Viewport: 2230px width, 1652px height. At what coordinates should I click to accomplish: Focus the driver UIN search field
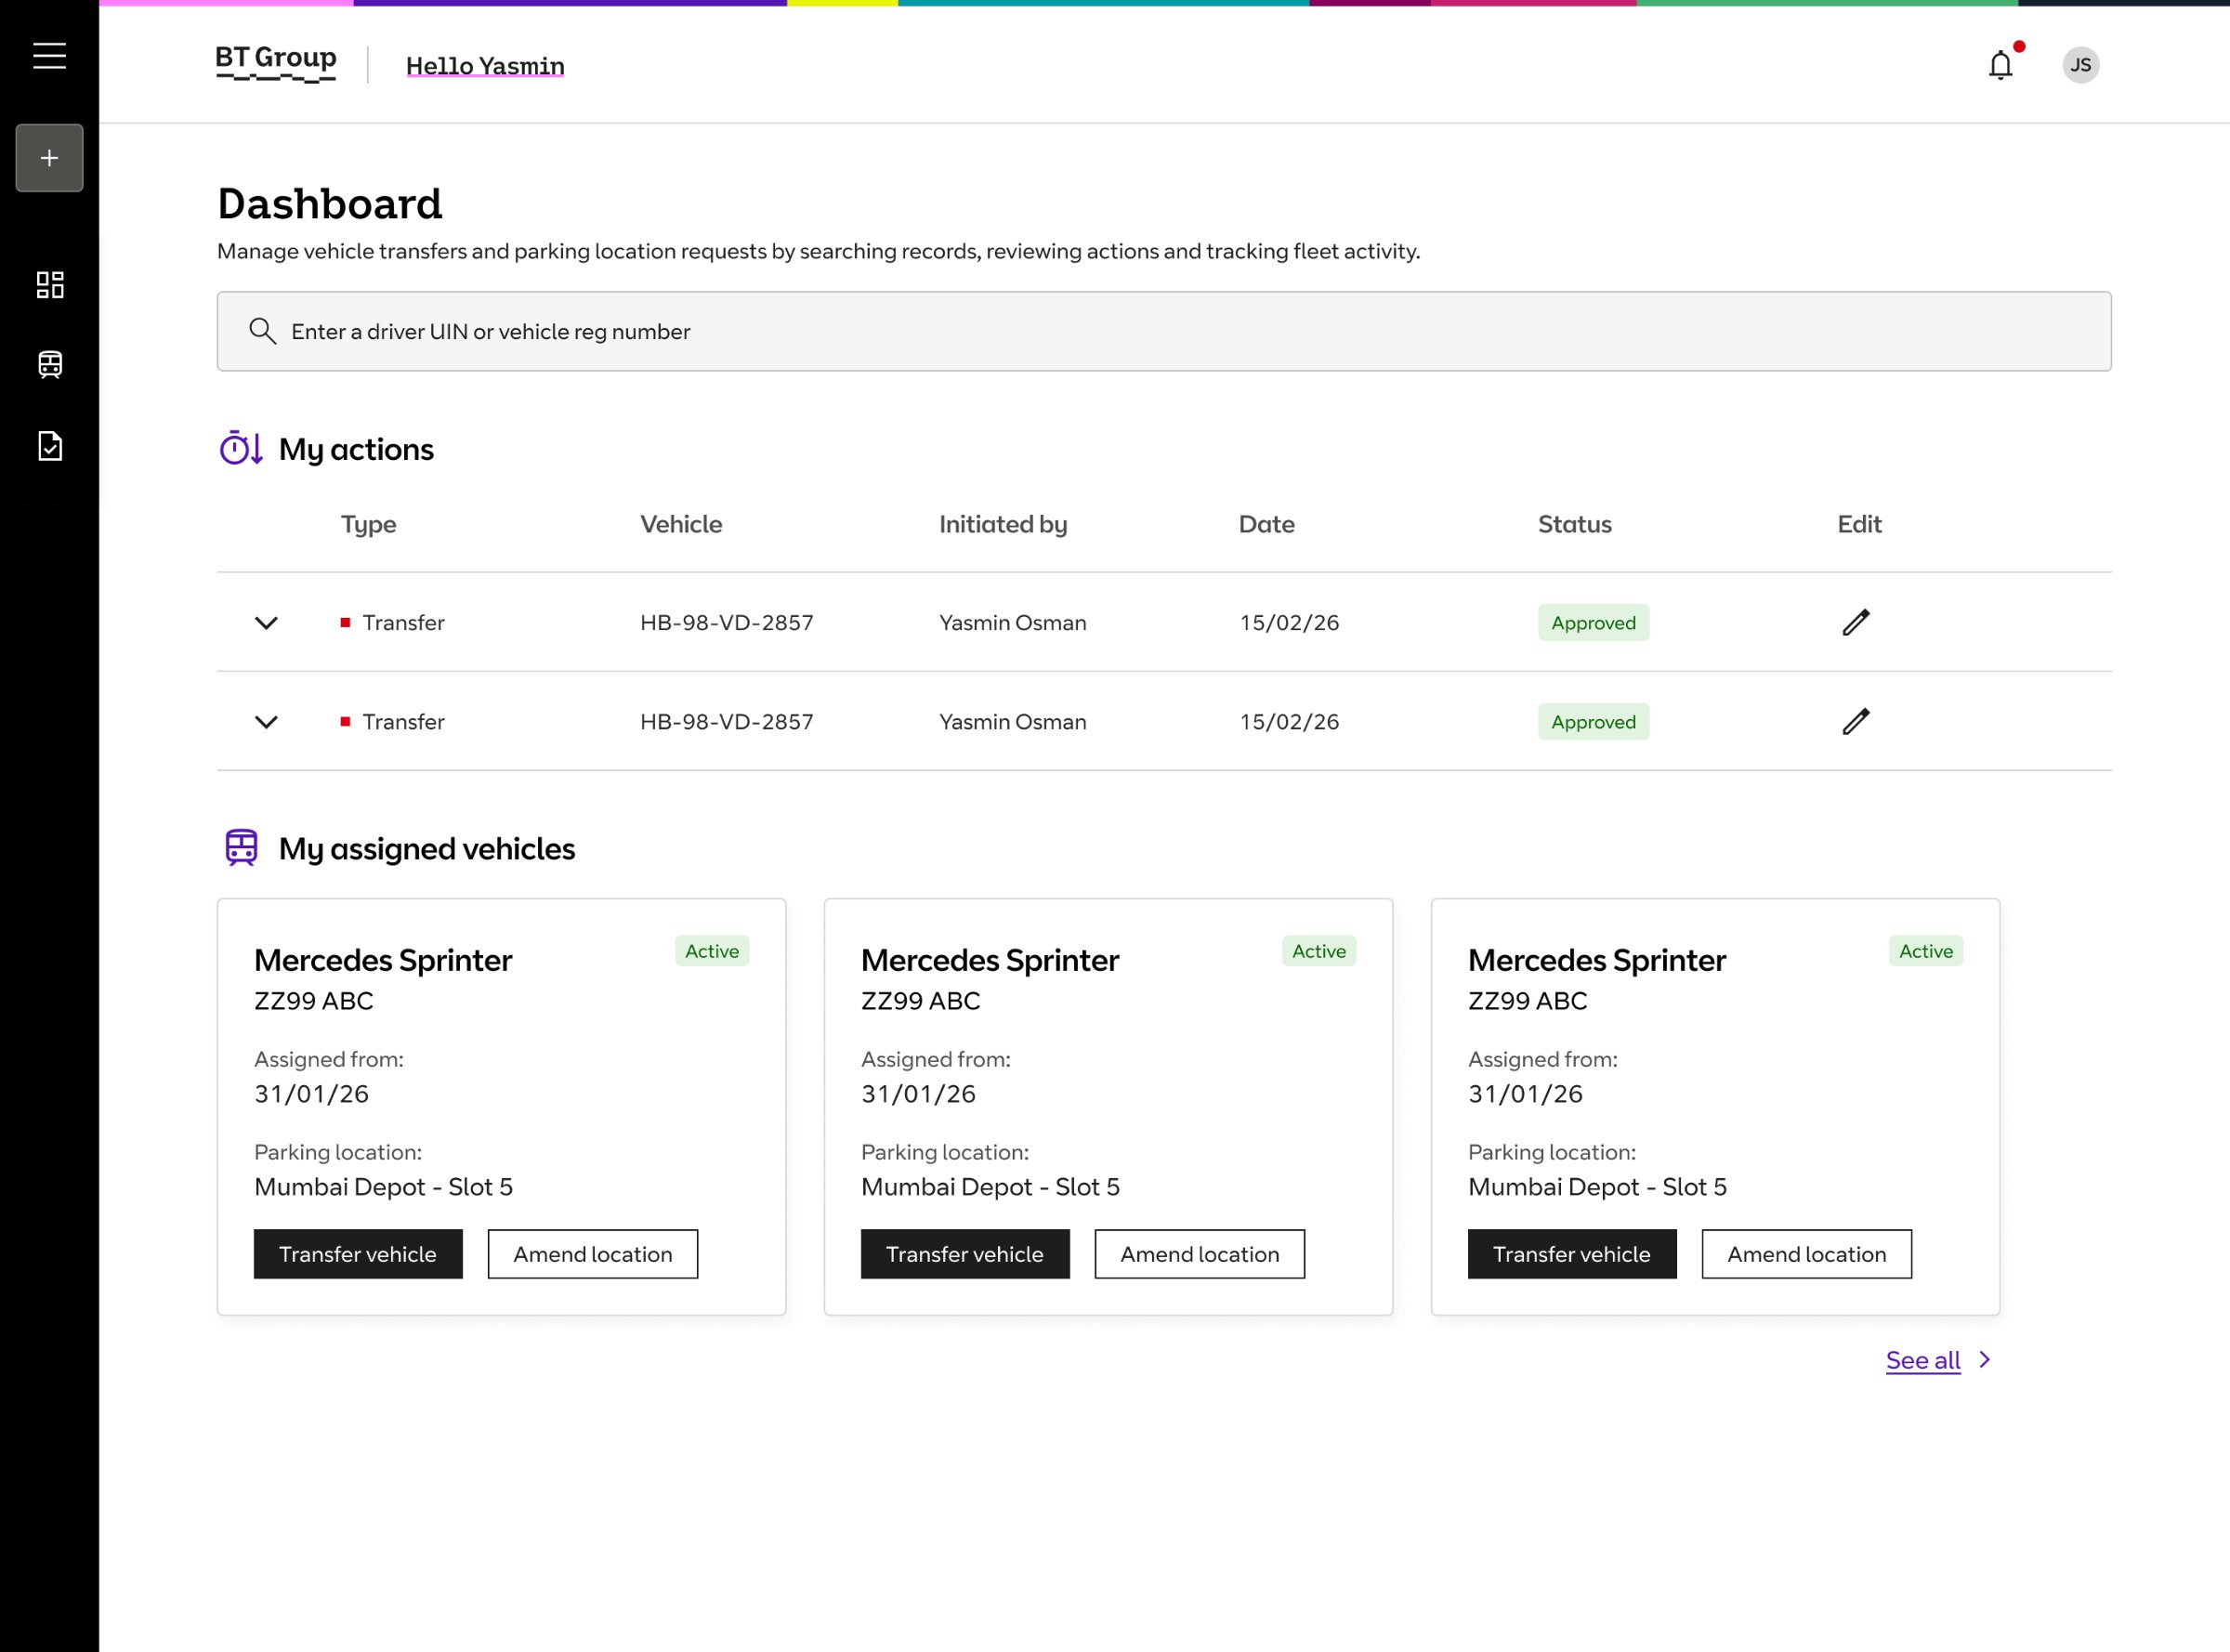(1164, 331)
